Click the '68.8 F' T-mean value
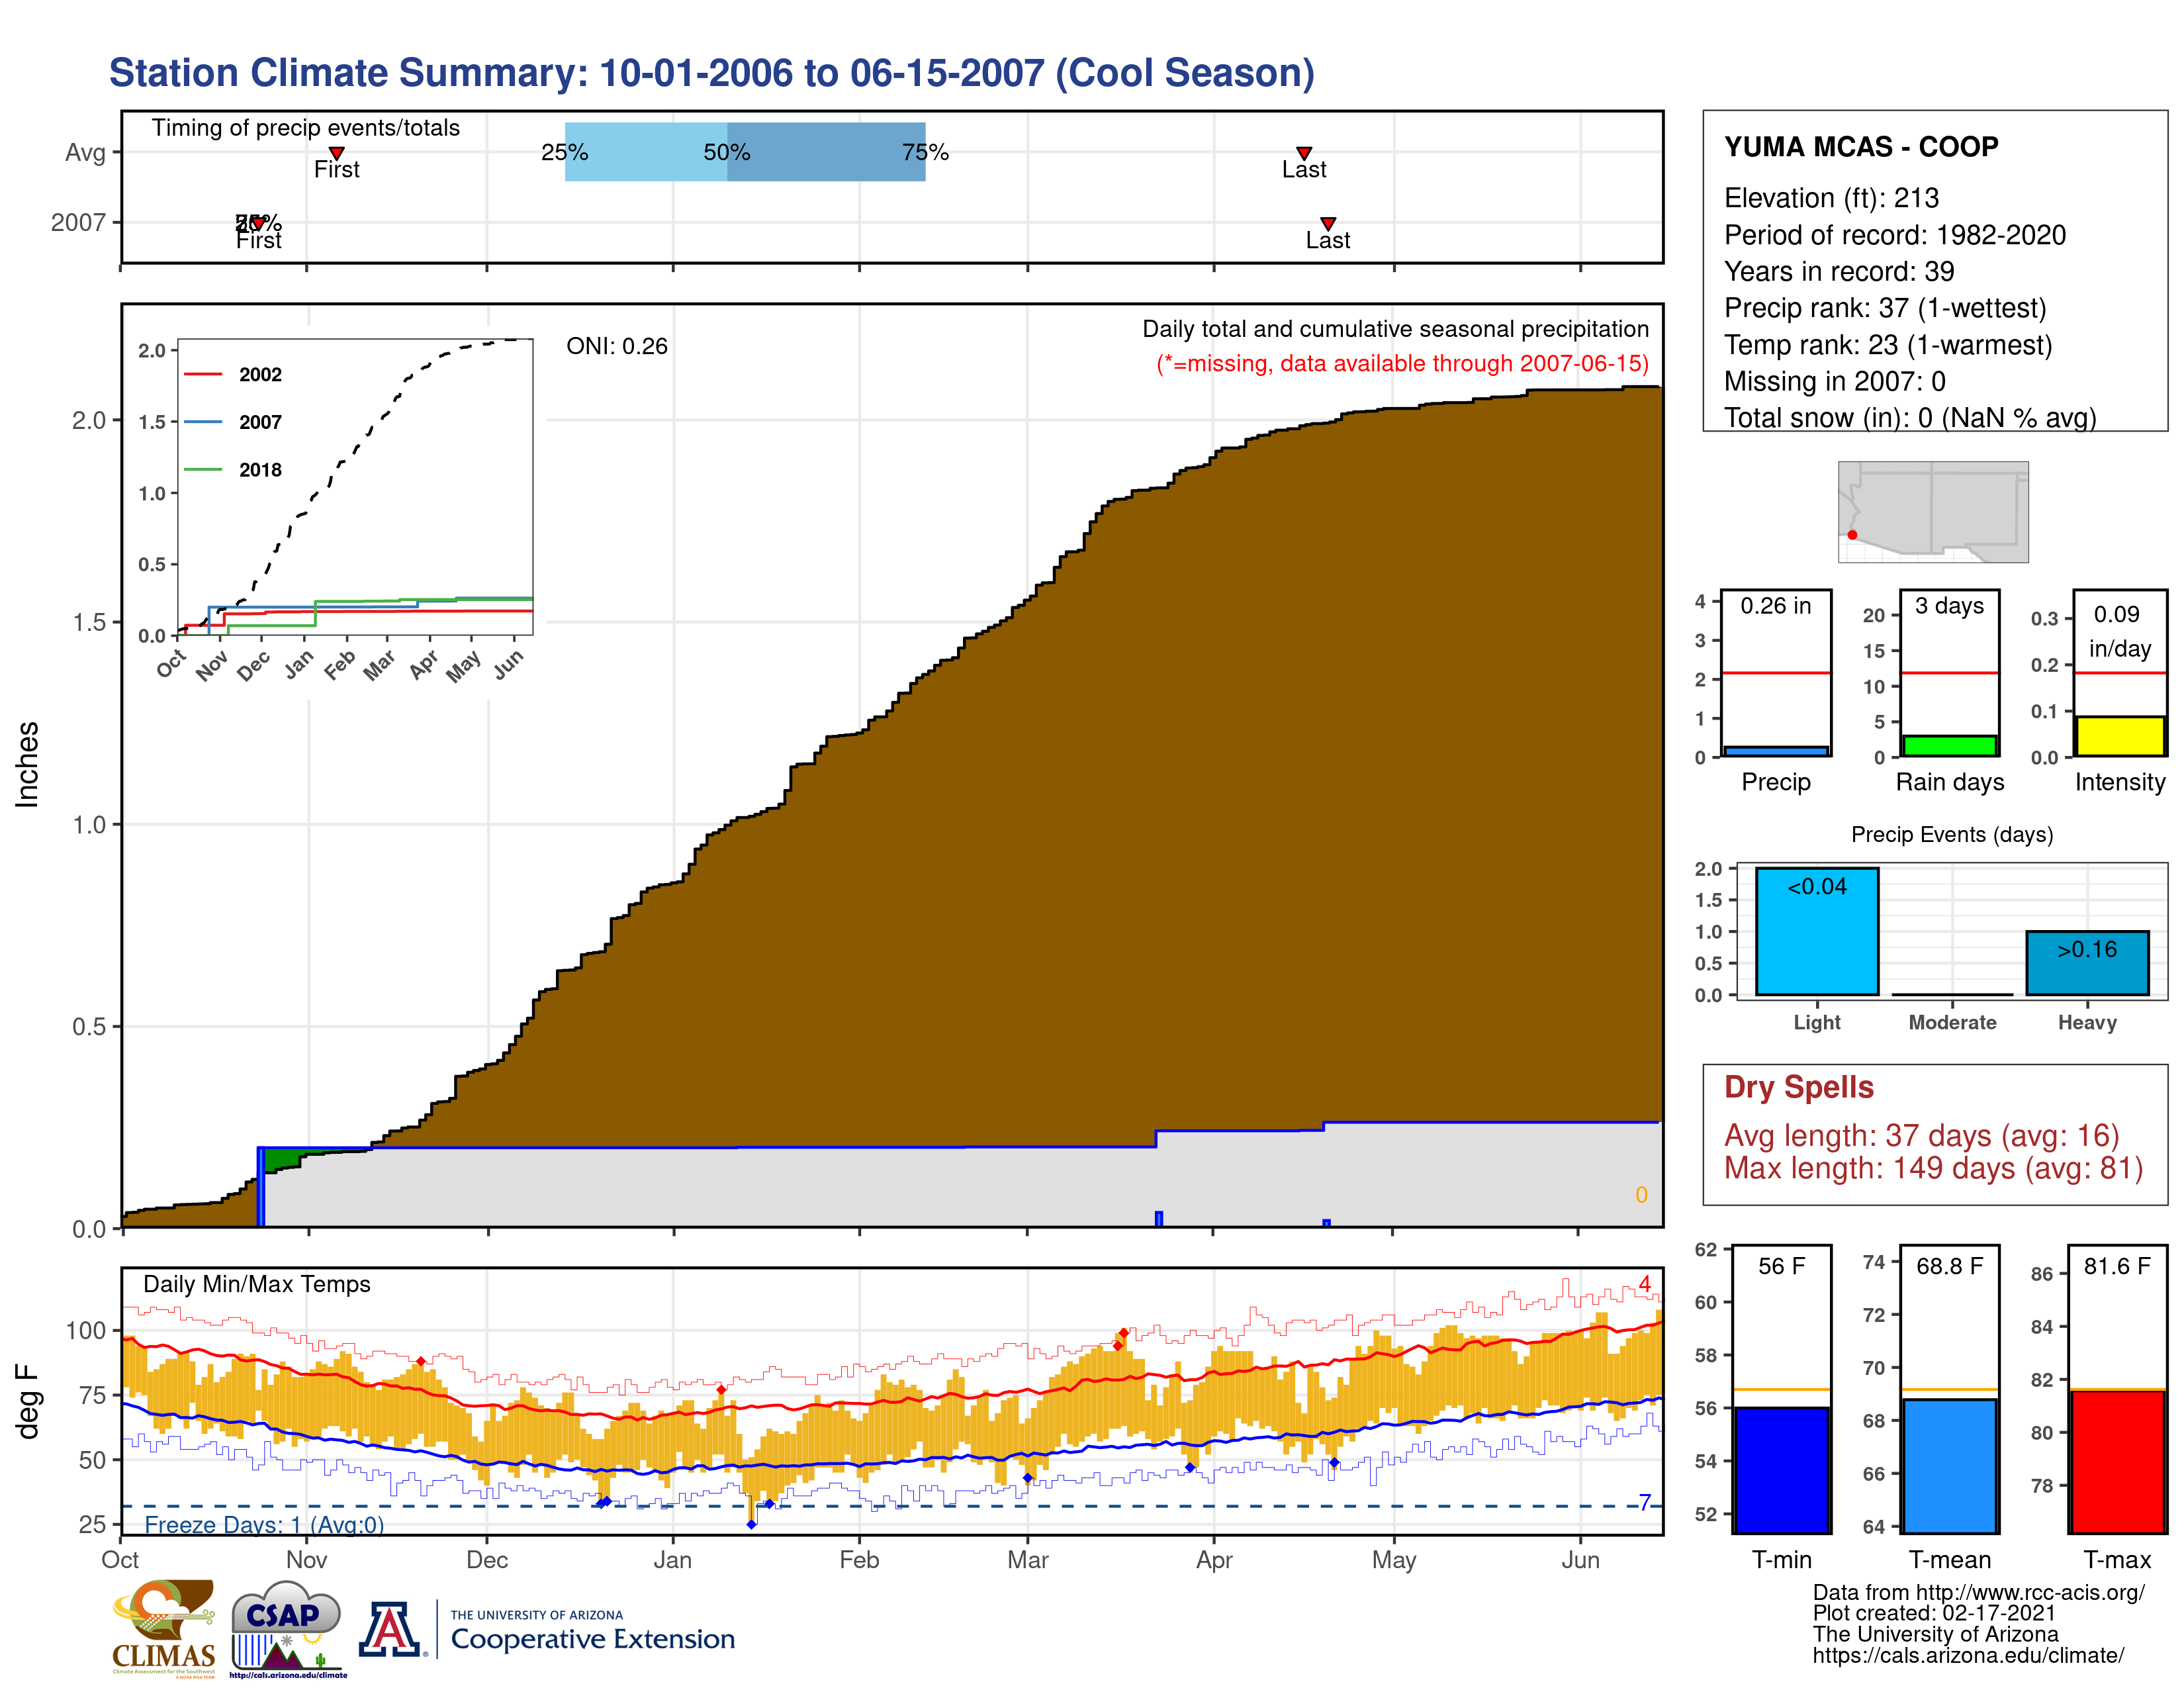 [1949, 1266]
